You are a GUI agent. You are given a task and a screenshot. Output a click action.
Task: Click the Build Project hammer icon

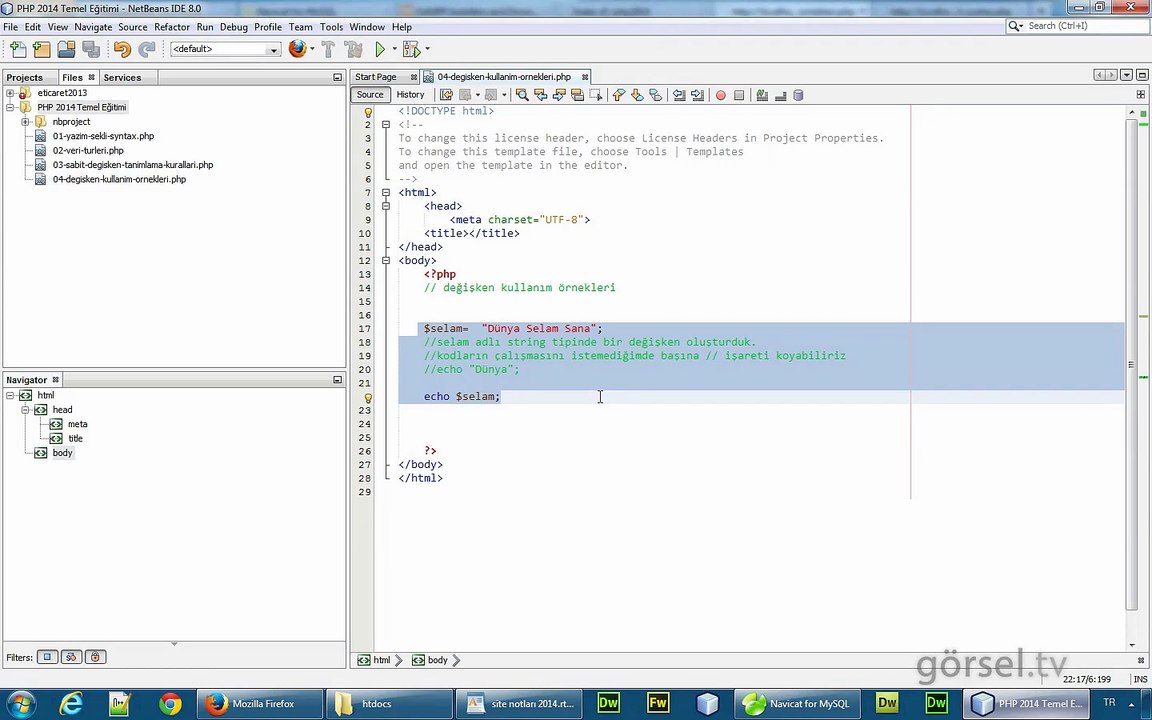[328, 49]
